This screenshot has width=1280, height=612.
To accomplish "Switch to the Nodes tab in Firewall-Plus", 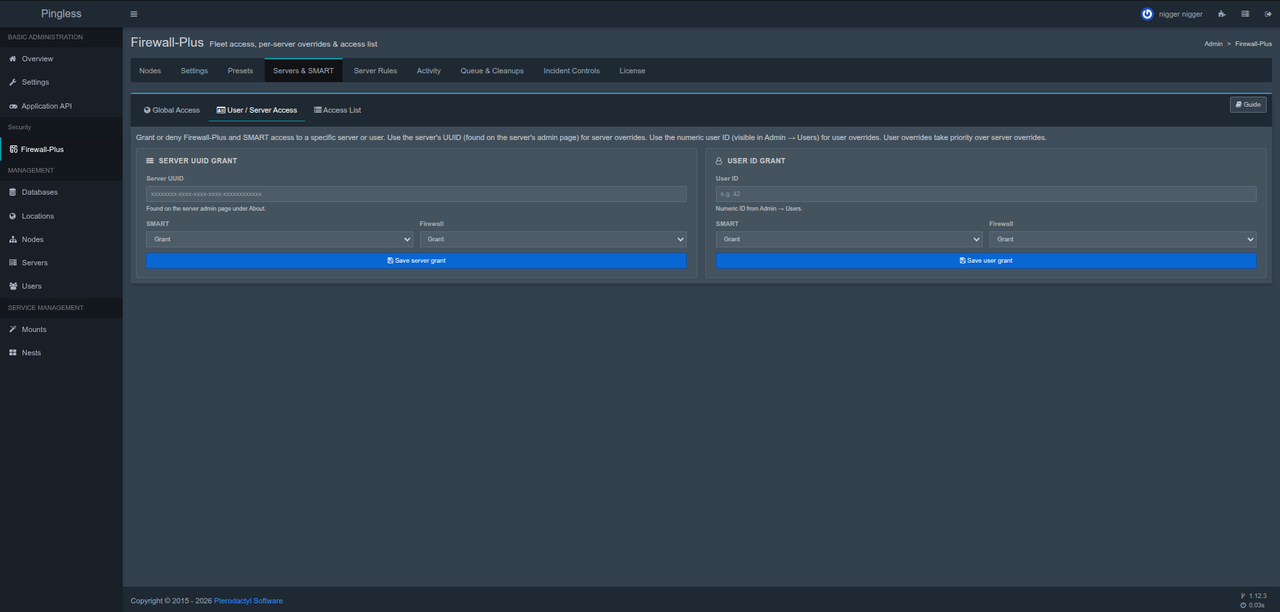I will pos(150,71).
